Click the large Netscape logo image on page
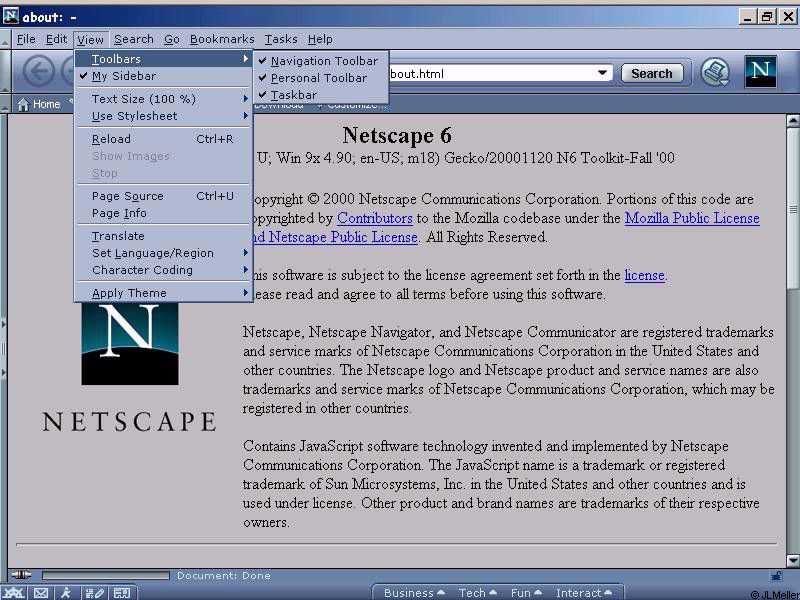800x600 pixels. pos(130,343)
